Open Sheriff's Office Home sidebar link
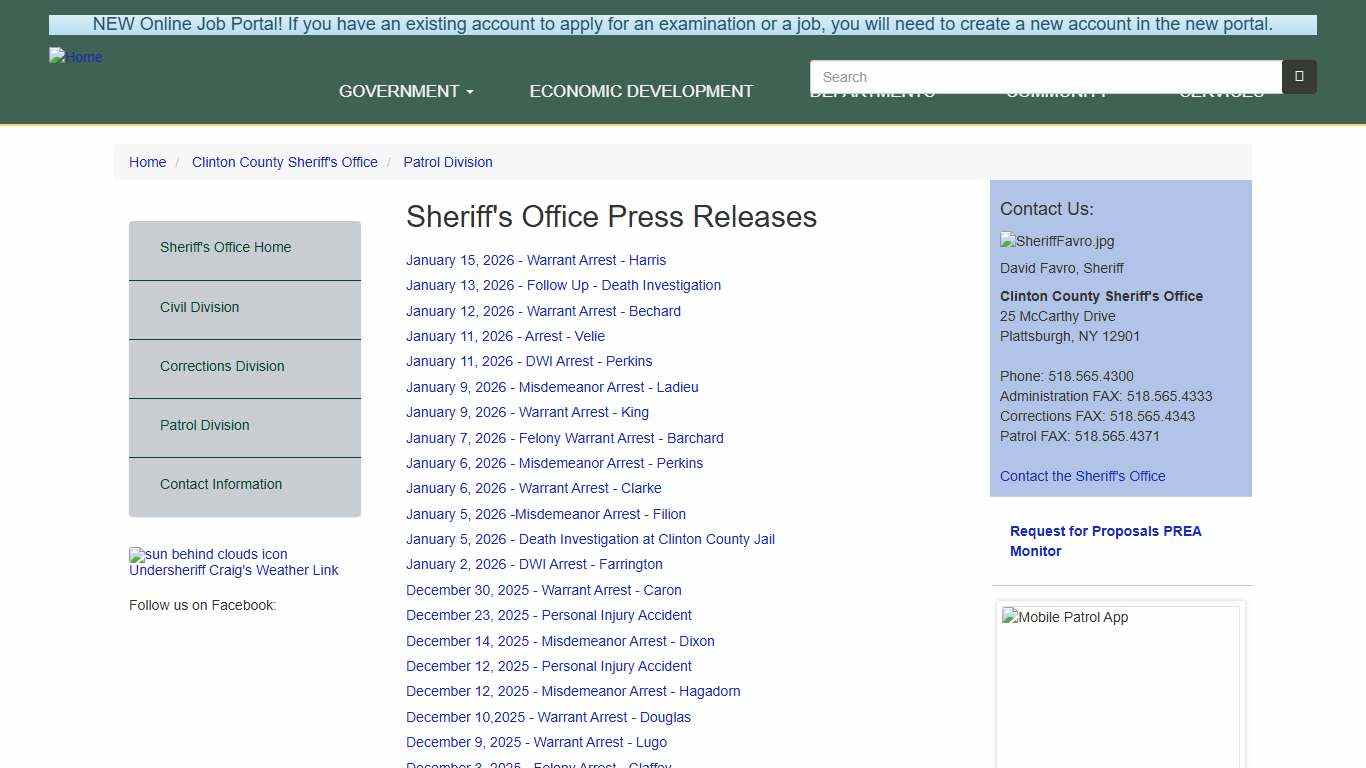This screenshot has width=1366, height=768. [226, 247]
